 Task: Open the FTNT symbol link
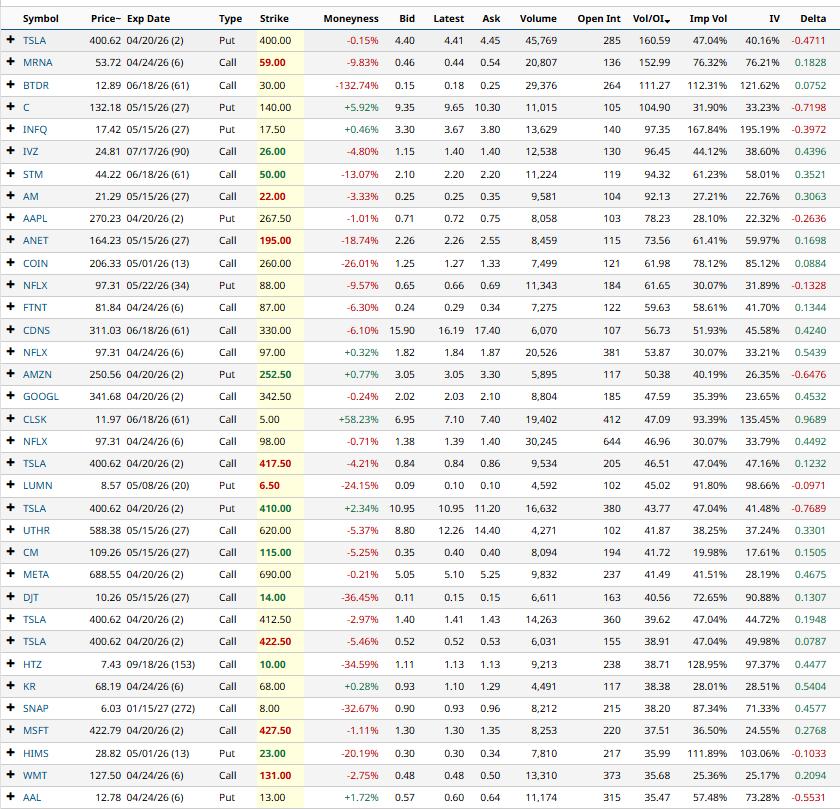[35, 308]
